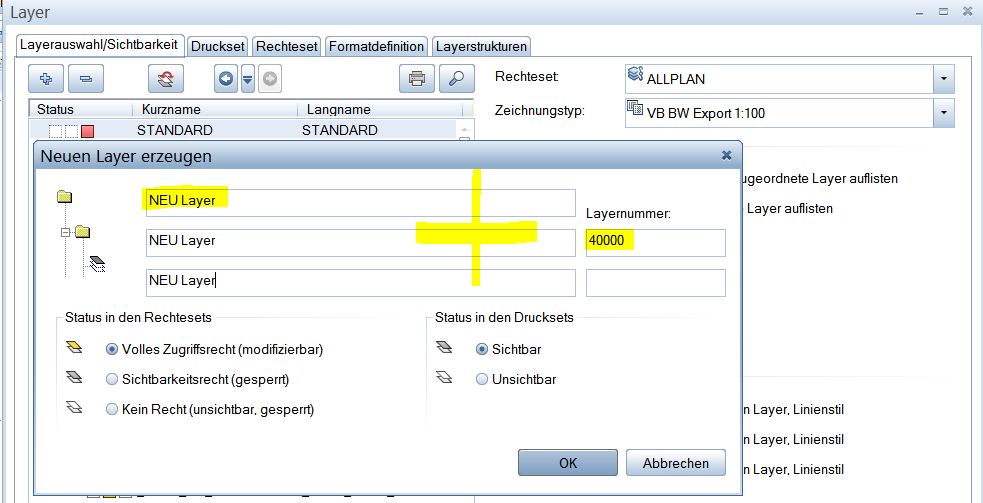The height and width of the screenshot is (503, 983).
Task: Click the blue back arrow icon
Action: pos(226,78)
